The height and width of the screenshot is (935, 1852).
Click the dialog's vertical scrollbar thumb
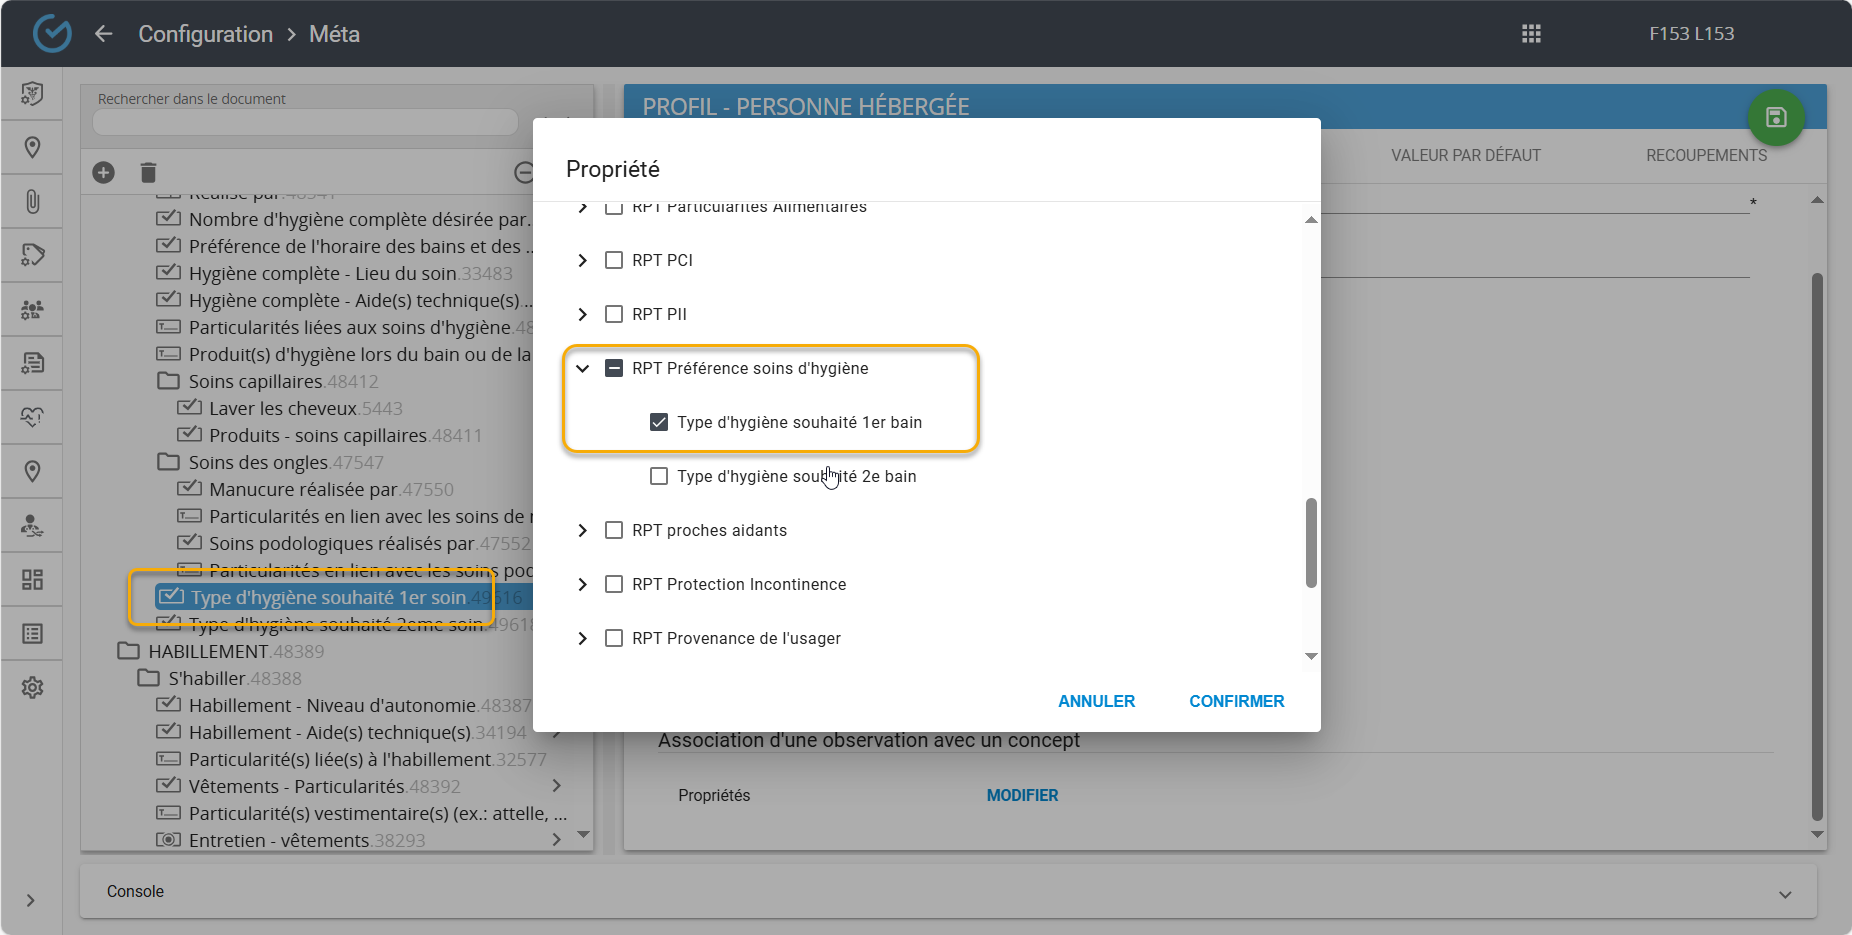coord(1311,543)
